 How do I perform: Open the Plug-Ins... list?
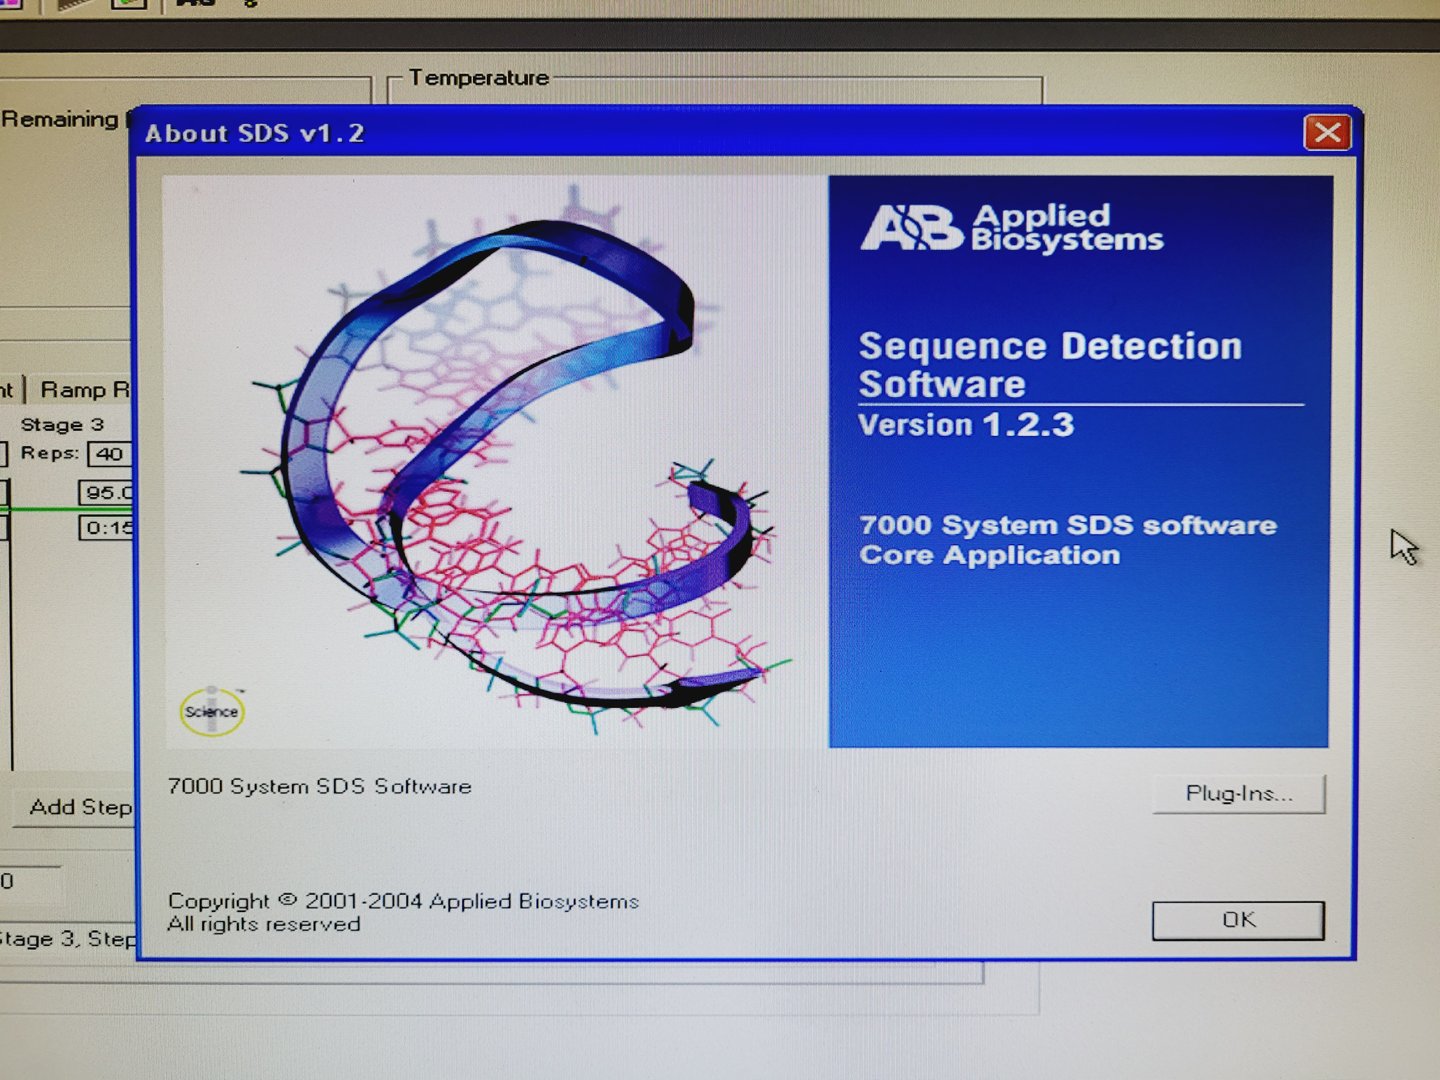point(1238,794)
